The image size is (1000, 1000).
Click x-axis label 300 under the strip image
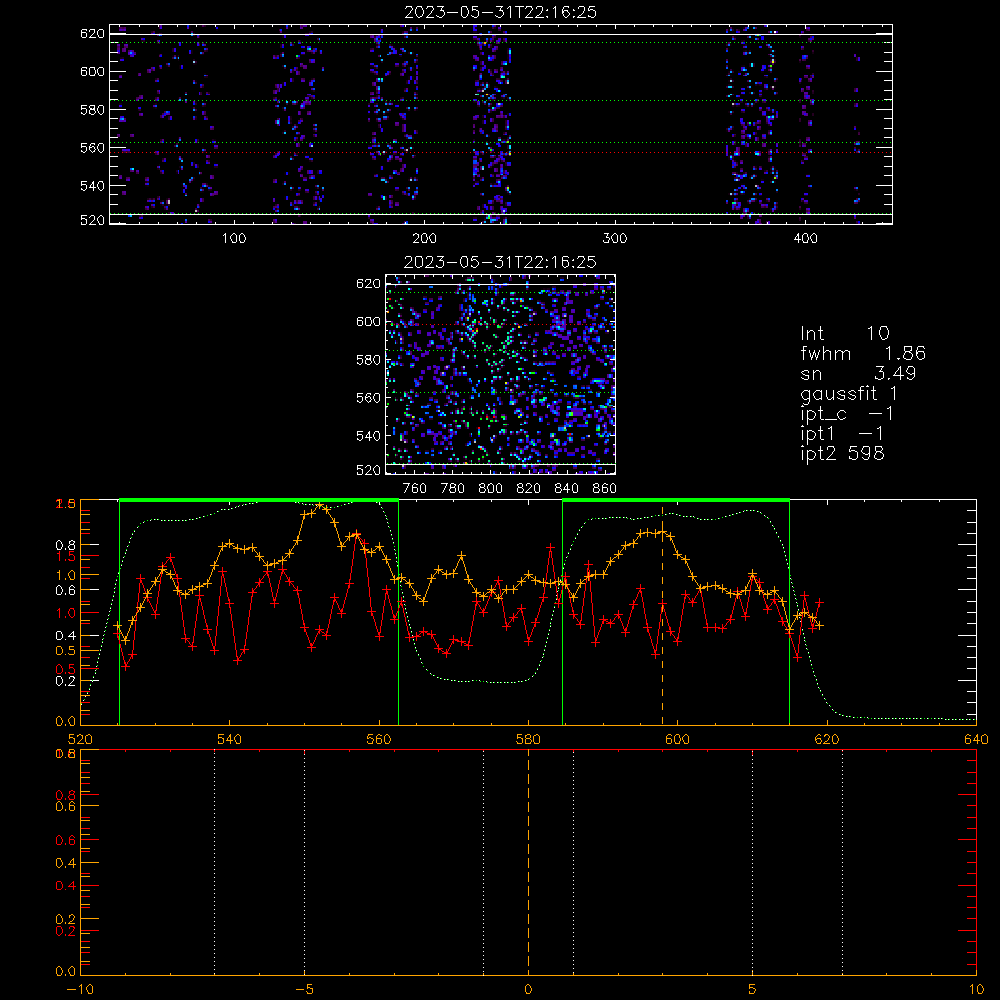coord(615,239)
